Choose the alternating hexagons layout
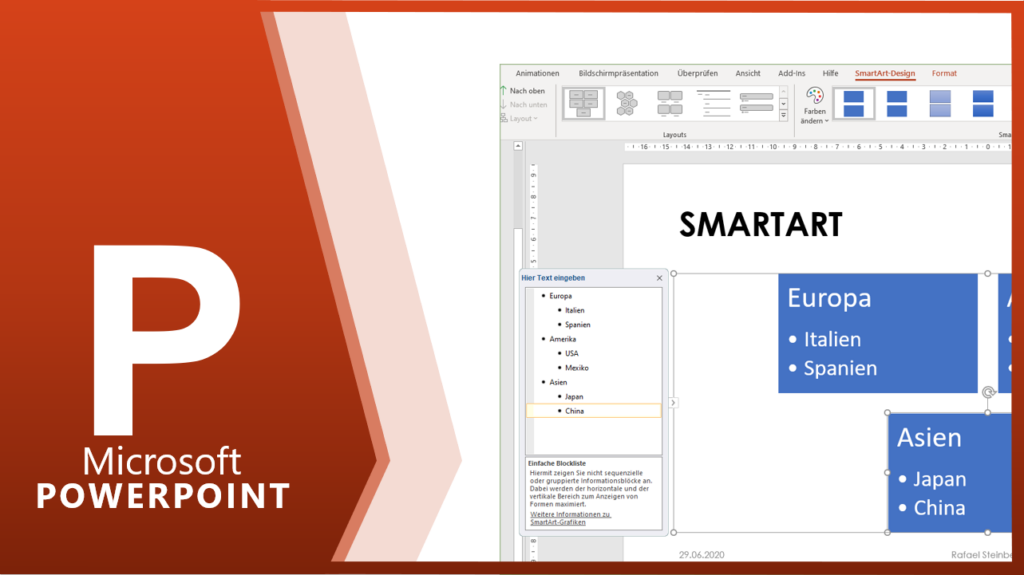The image size is (1024, 575). (626, 103)
